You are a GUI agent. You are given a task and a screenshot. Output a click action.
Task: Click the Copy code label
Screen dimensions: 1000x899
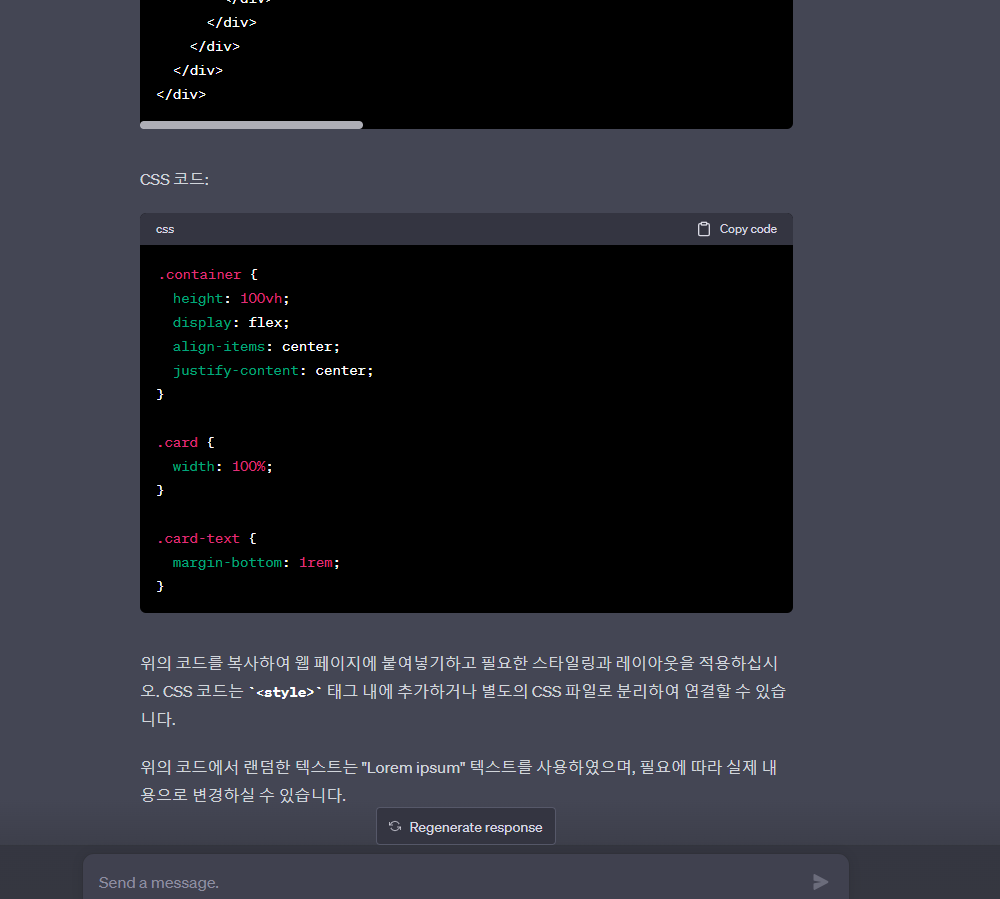(748, 229)
